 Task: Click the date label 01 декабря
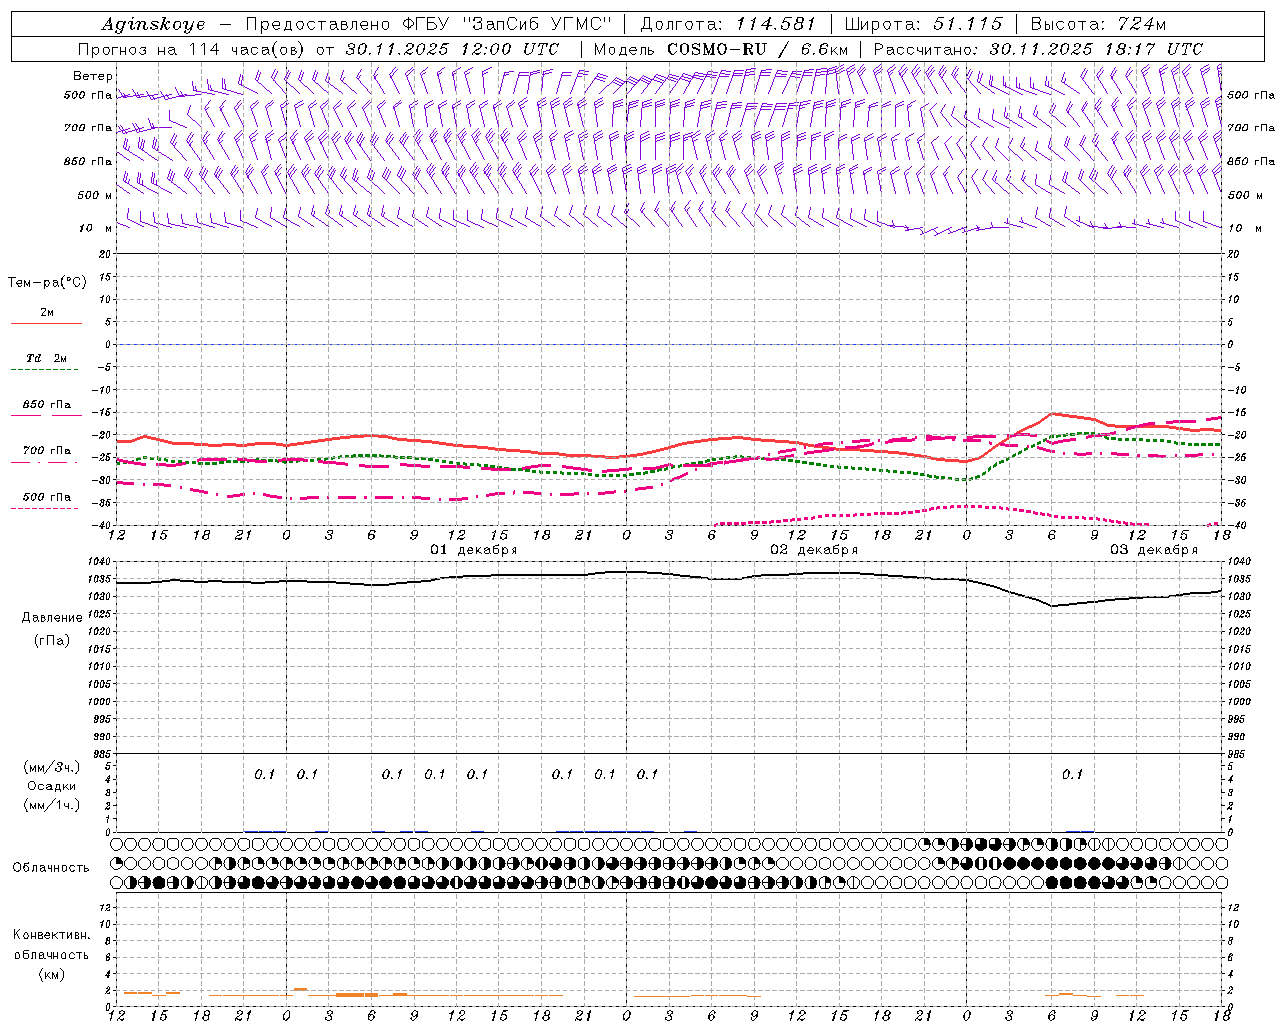click(474, 550)
